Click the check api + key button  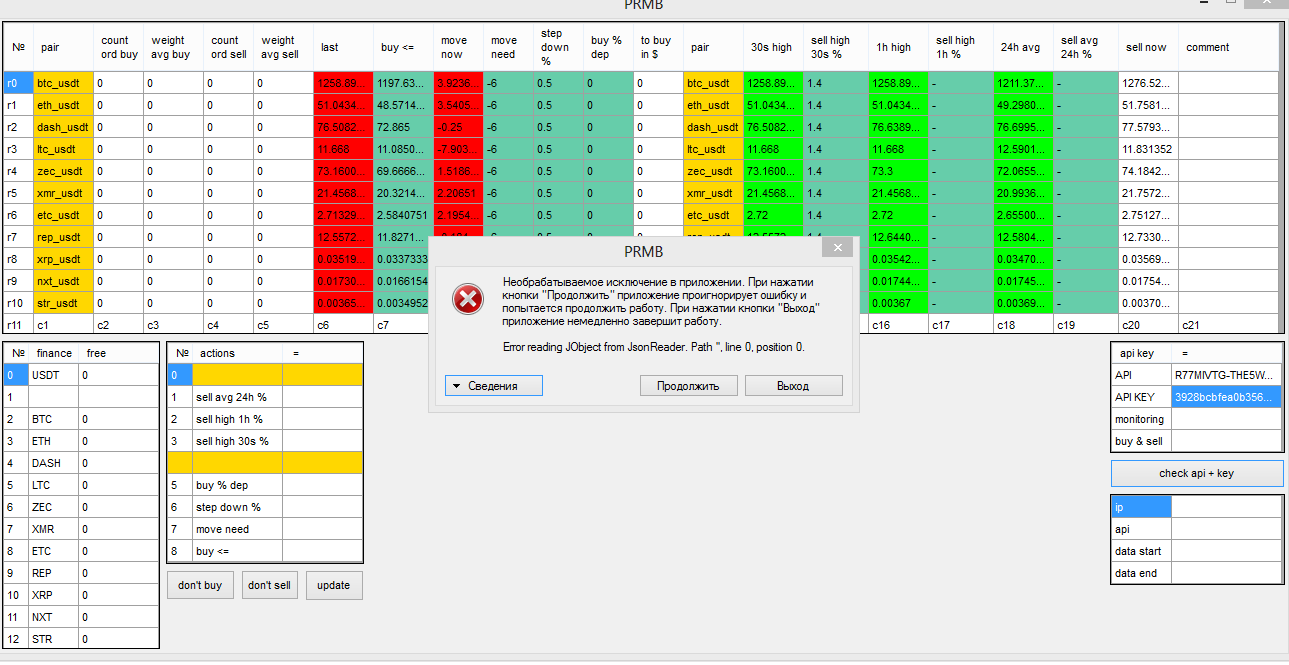click(1196, 473)
